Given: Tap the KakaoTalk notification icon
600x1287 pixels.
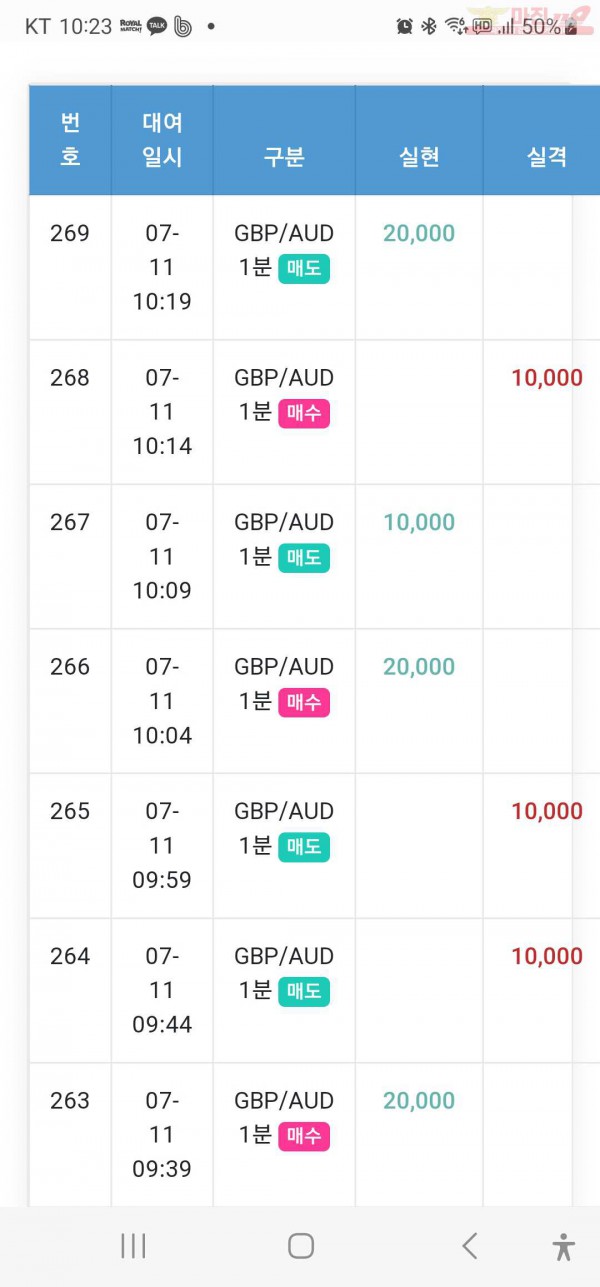Looking at the screenshot, I should pyautogui.click(x=157, y=27).
